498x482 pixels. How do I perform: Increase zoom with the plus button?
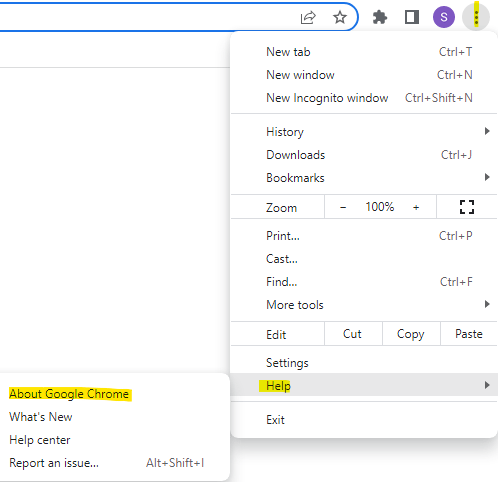(x=416, y=207)
